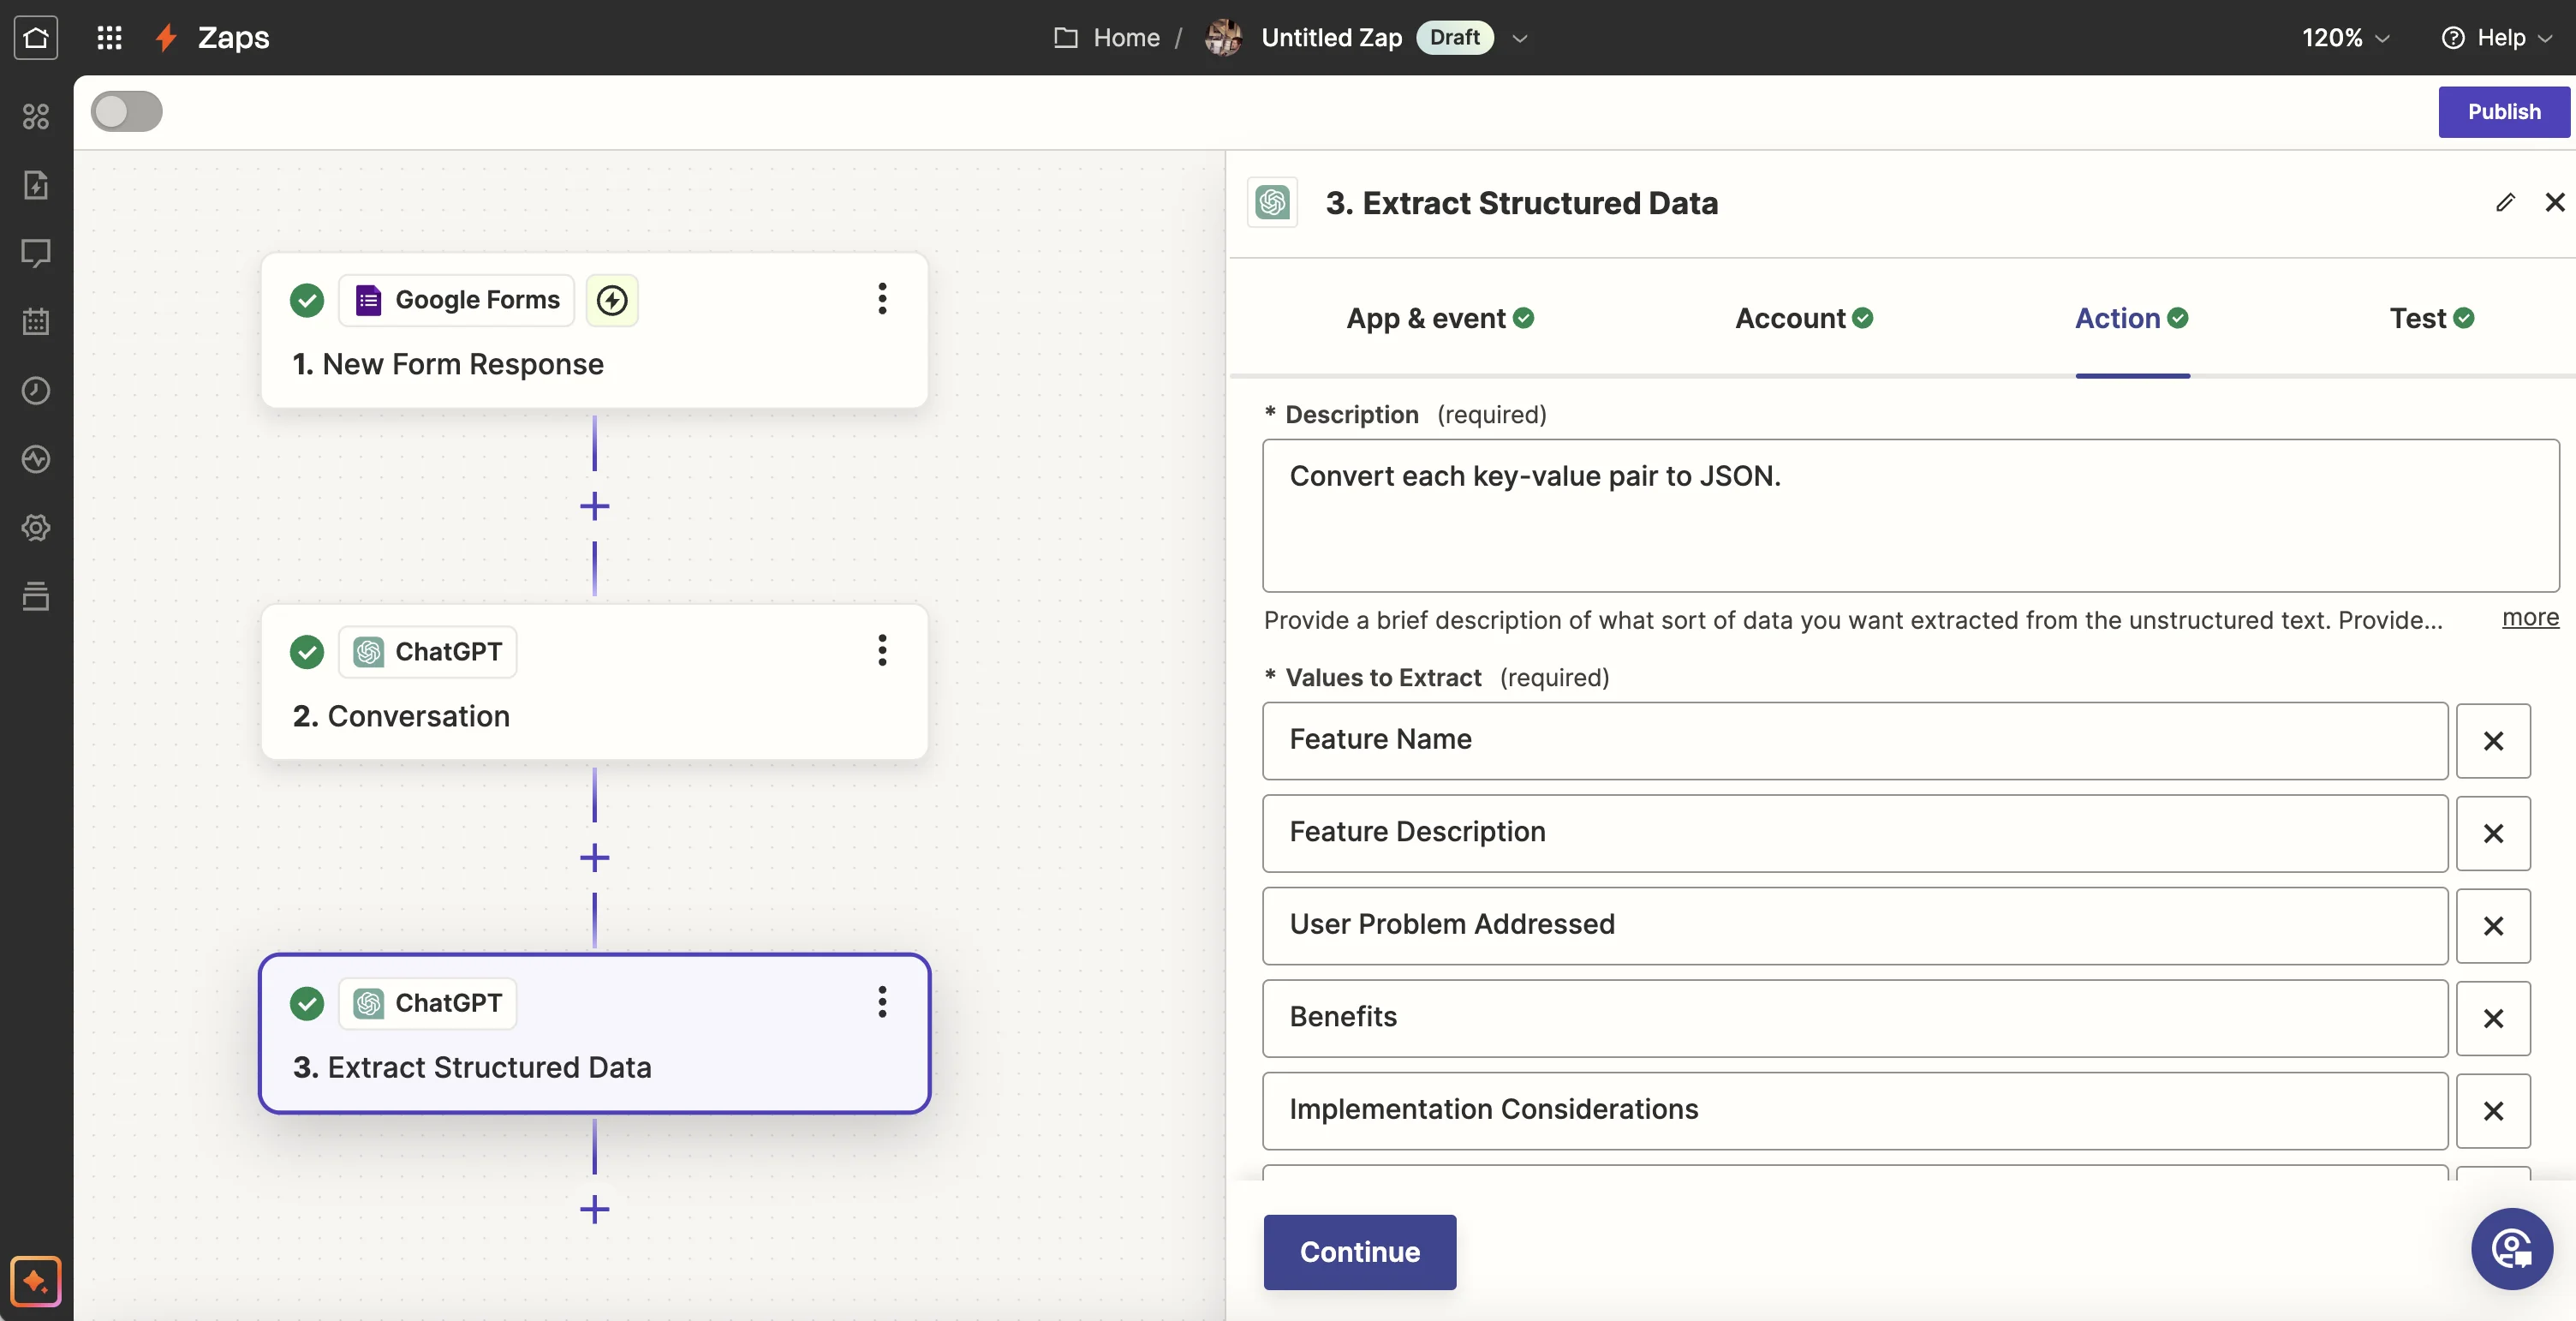Open the chat support bubble icon
Image resolution: width=2576 pixels, height=1321 pixels.
coord(2511,1248)
